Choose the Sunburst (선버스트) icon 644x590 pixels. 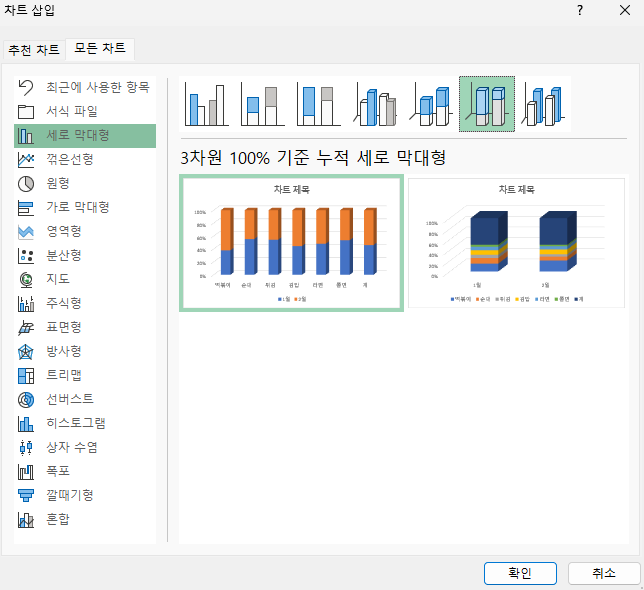coord(26,399)
